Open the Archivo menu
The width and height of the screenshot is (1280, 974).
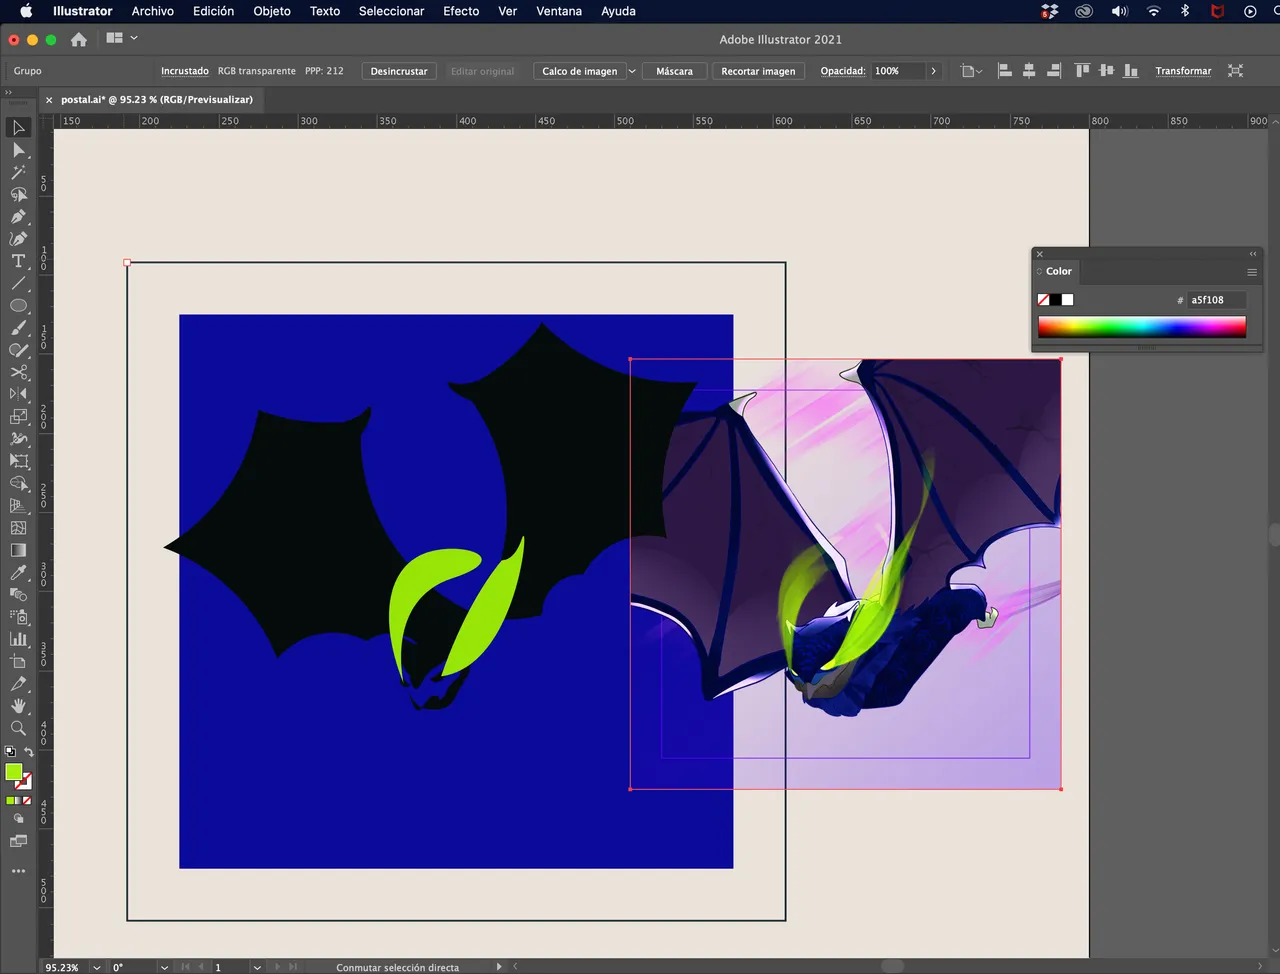pos(152,11)
